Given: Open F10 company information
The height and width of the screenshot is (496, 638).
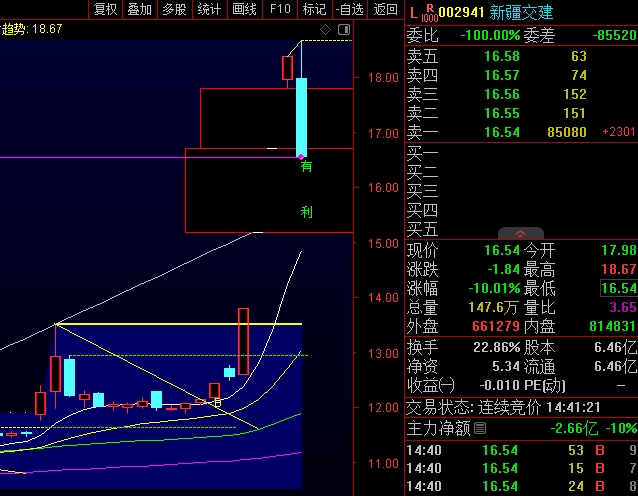Looking at the screenshot, I should [280, 9].
